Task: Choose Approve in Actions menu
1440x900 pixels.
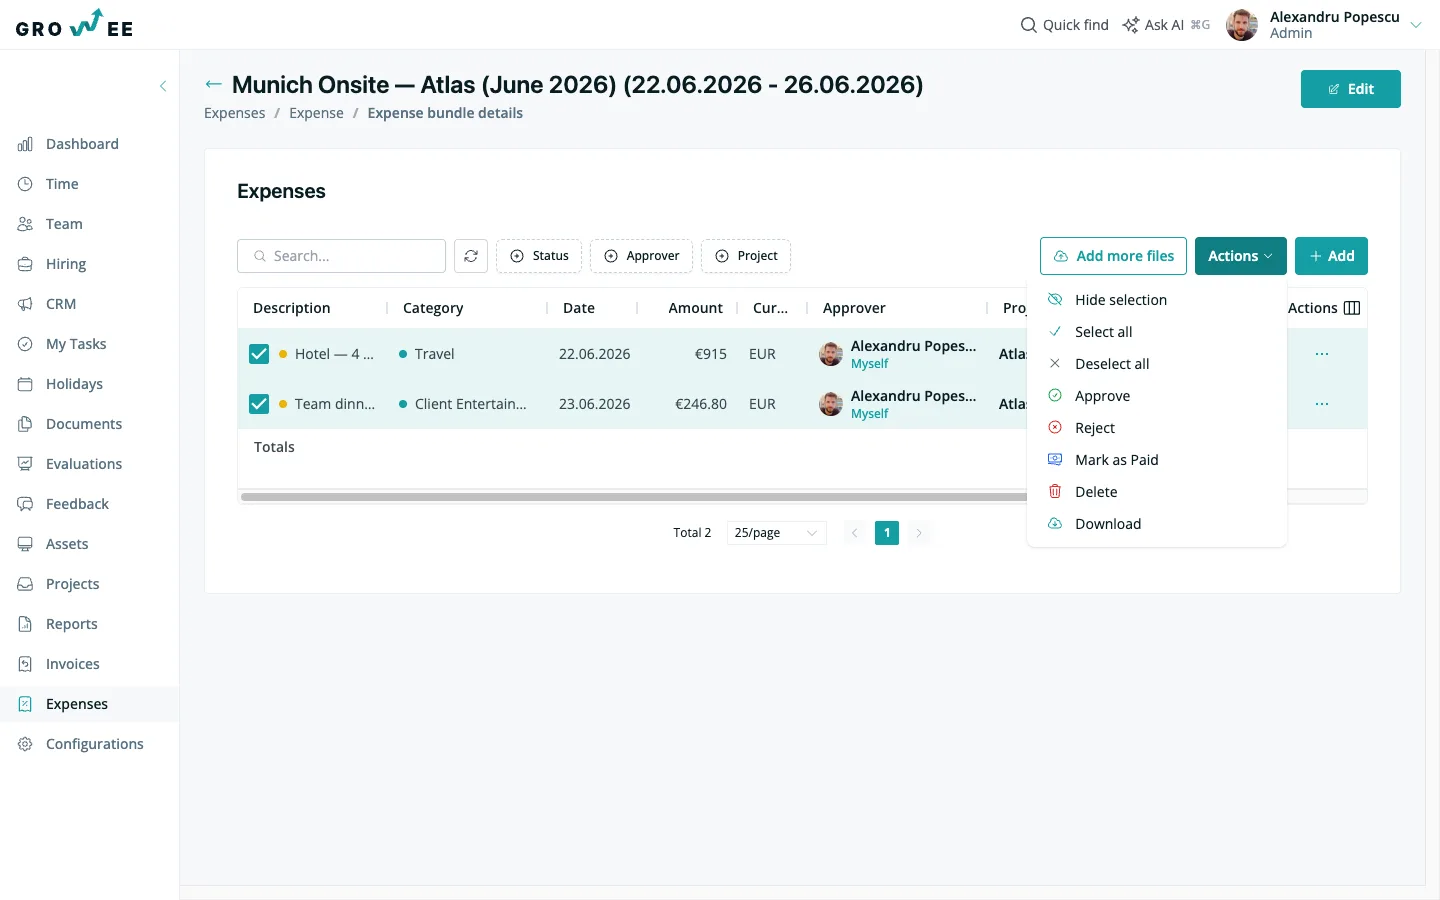Action: 1157,396
